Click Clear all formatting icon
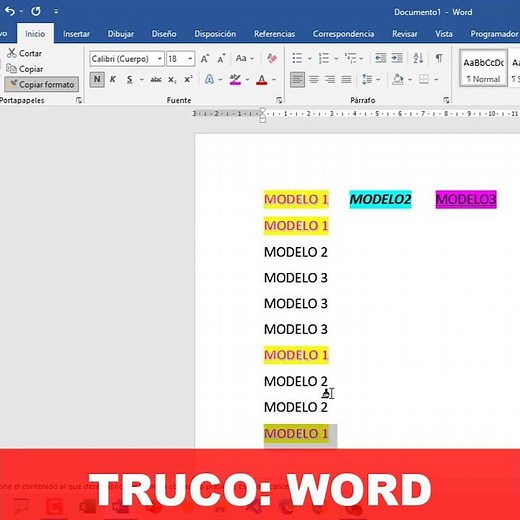This screenshot has height=520, width=520. tap(272, 58)
